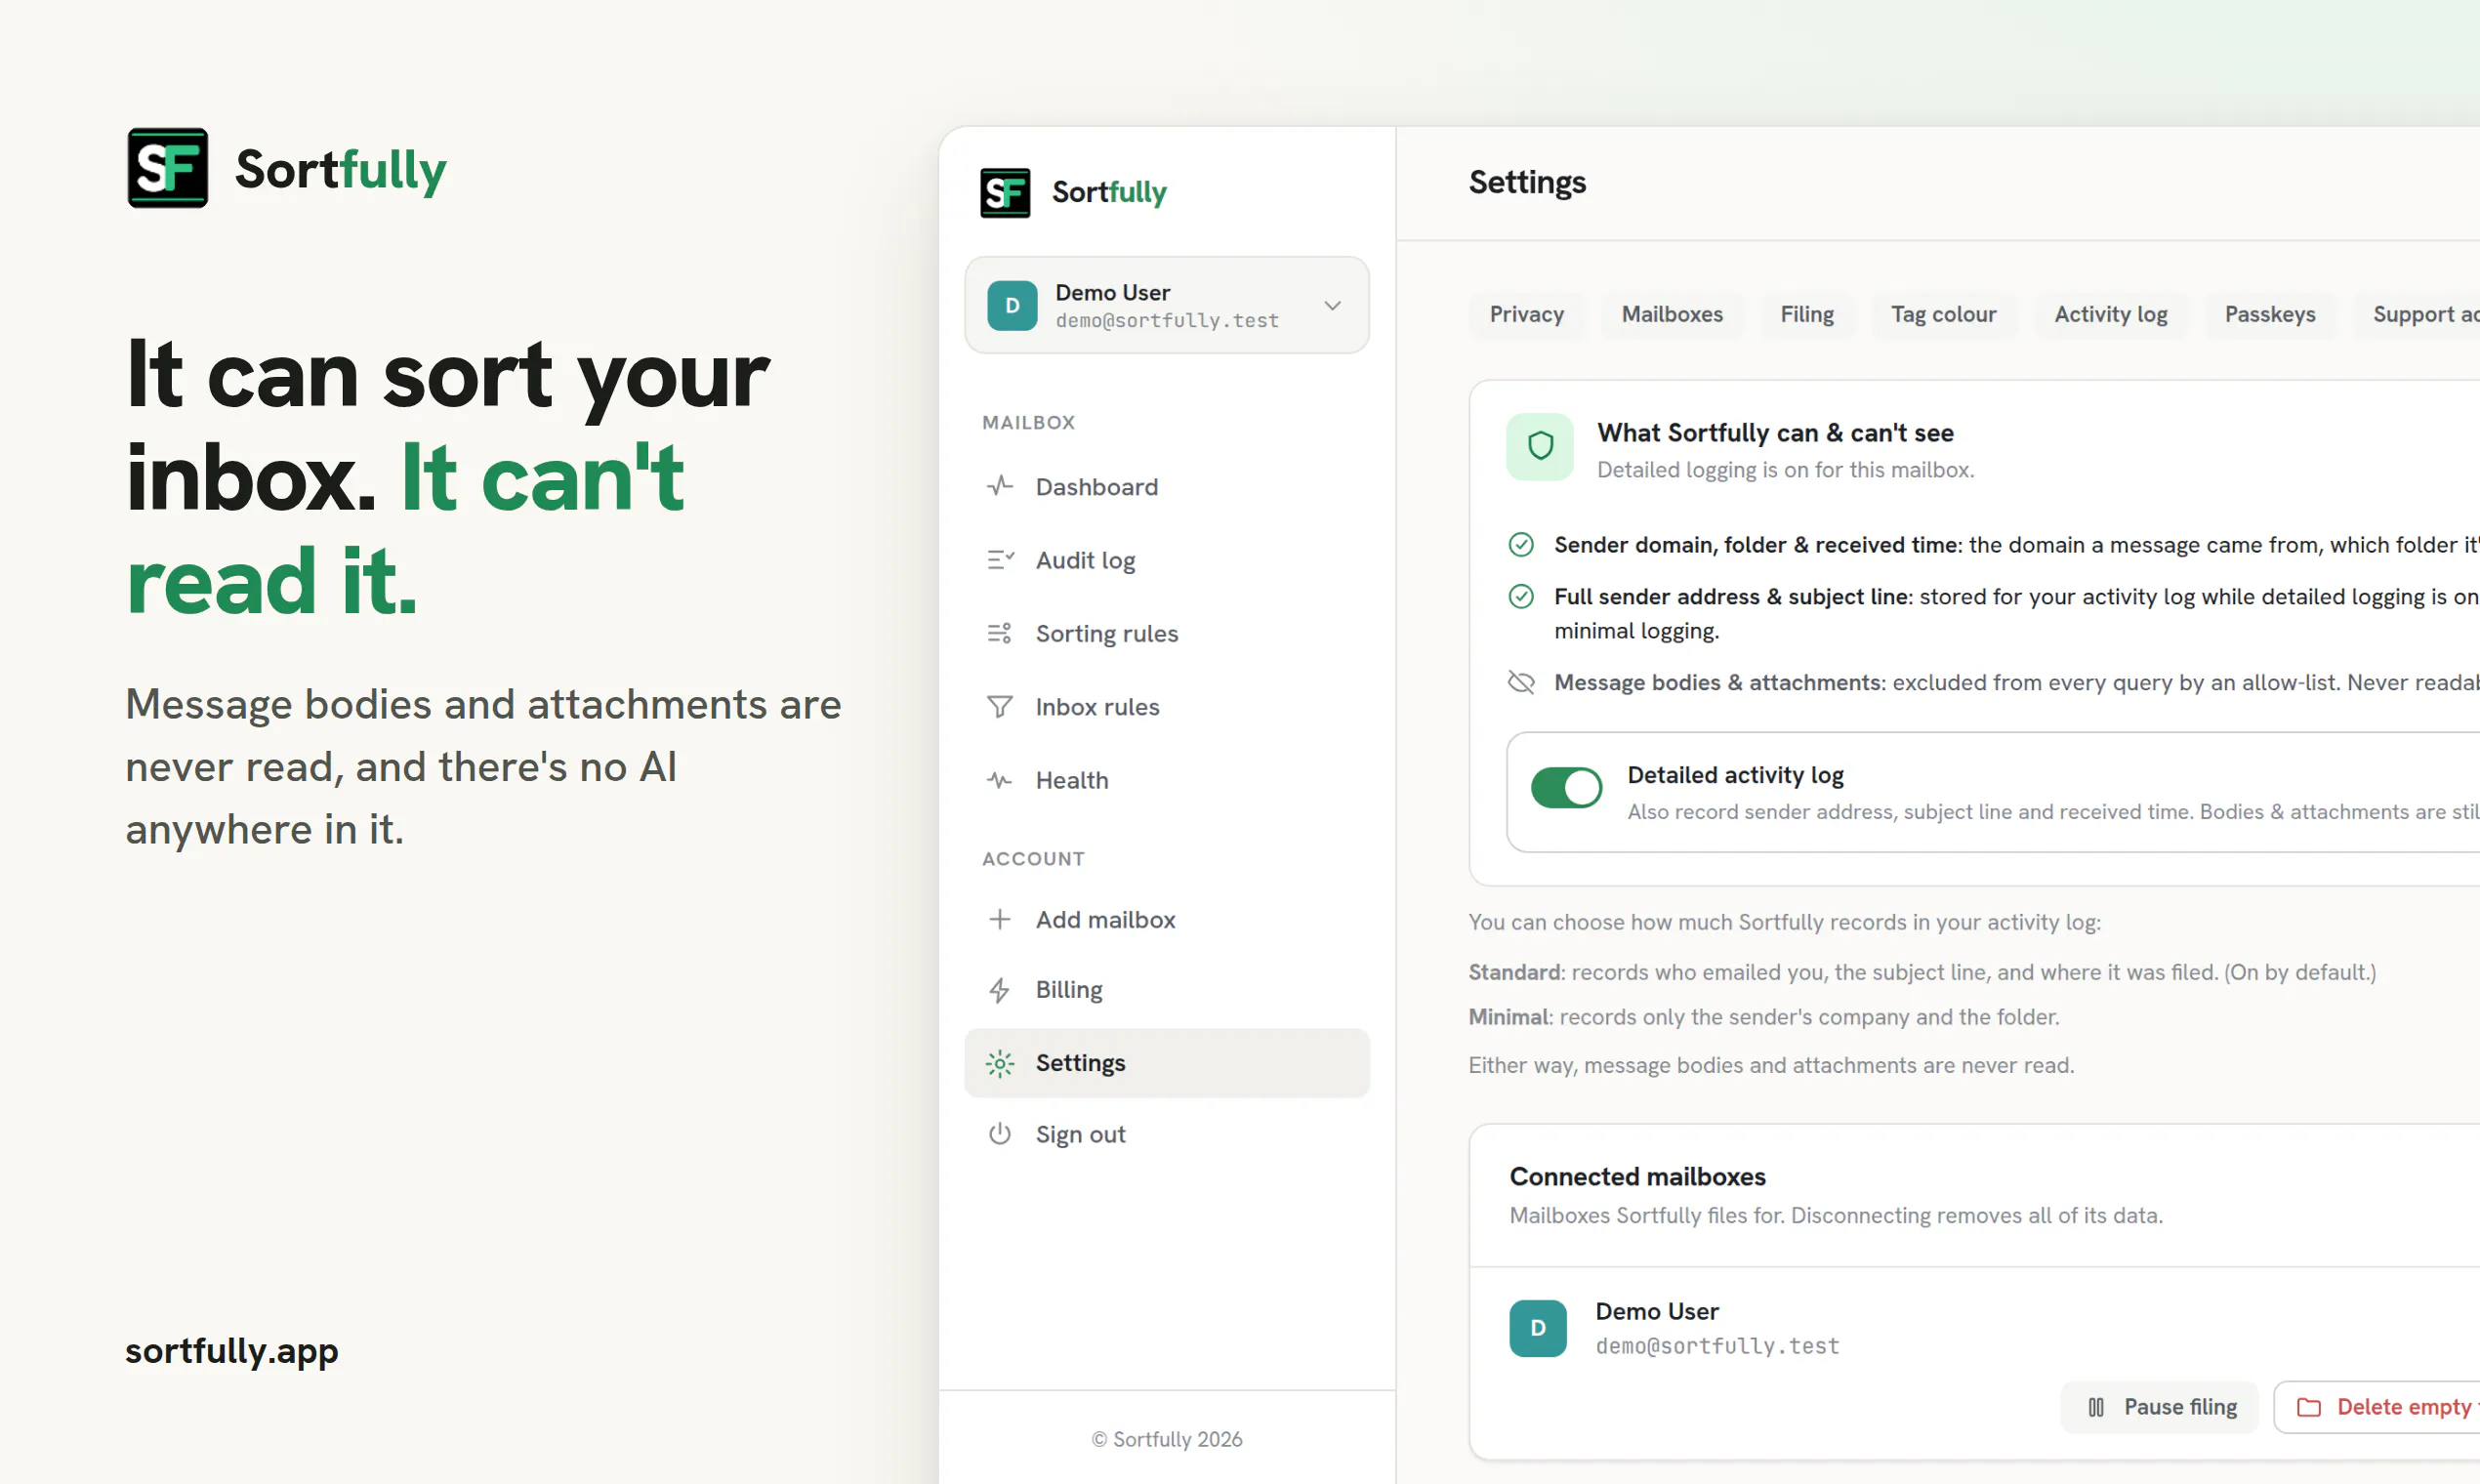Turn off the Detailed activity log switch
Image resolution: width=2480 pixels, height=1484 pixels.
[x=1566, y=788]
